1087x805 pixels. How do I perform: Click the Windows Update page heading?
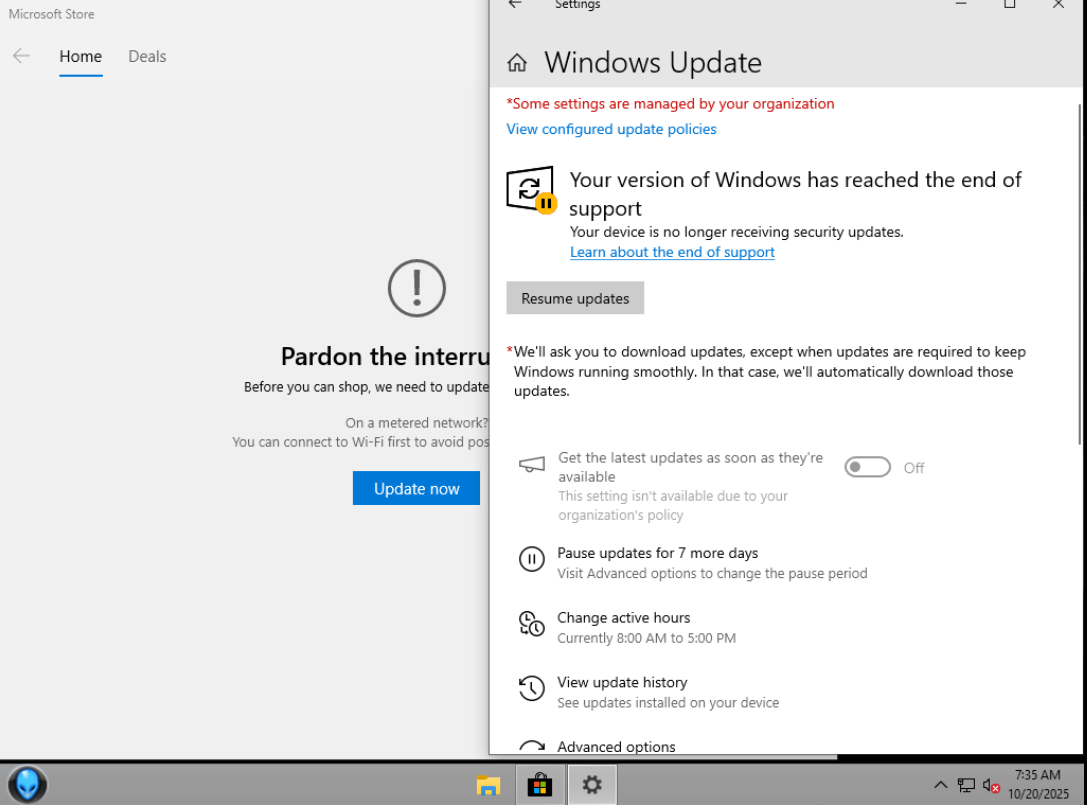(x=652, y=63)
